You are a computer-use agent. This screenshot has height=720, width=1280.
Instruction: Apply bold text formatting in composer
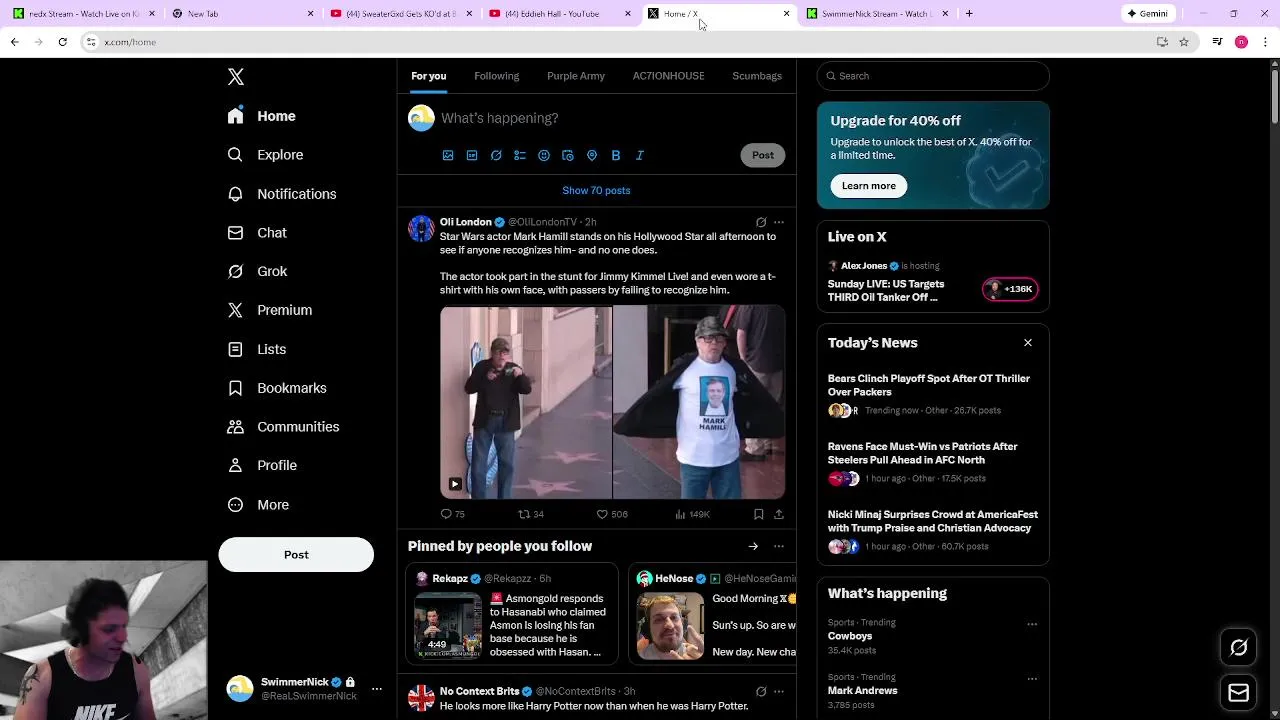(x=616, y=155)
